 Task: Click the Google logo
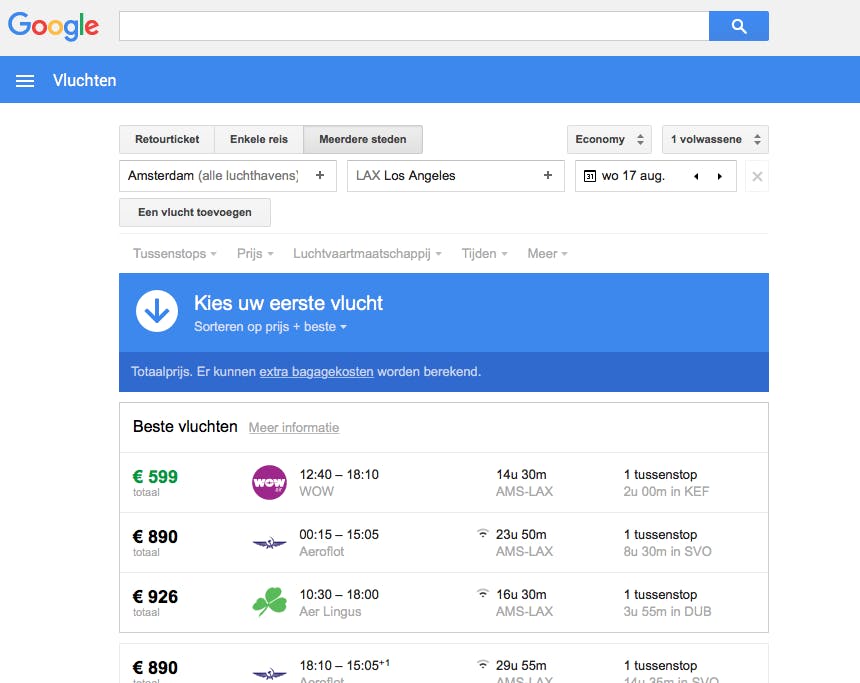tap(54, 27)
